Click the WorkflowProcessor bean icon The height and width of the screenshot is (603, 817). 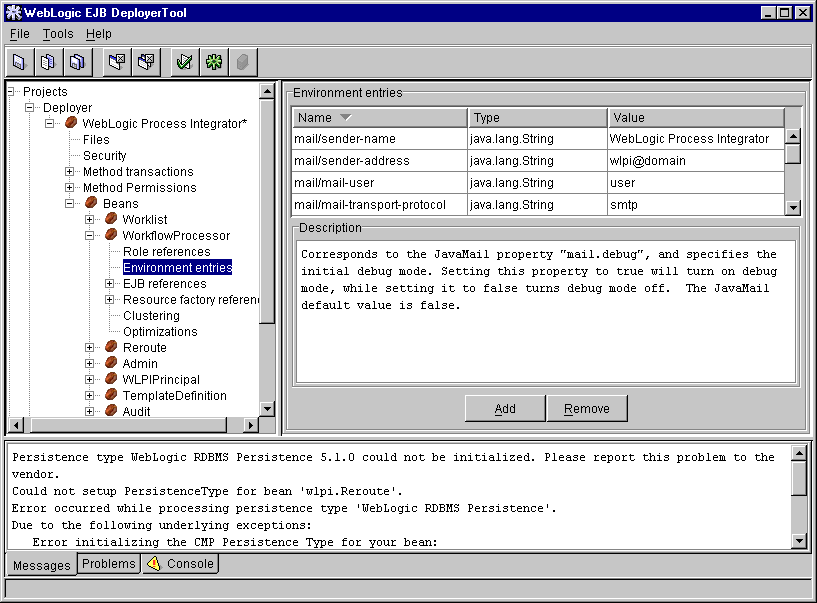point(110,235)
